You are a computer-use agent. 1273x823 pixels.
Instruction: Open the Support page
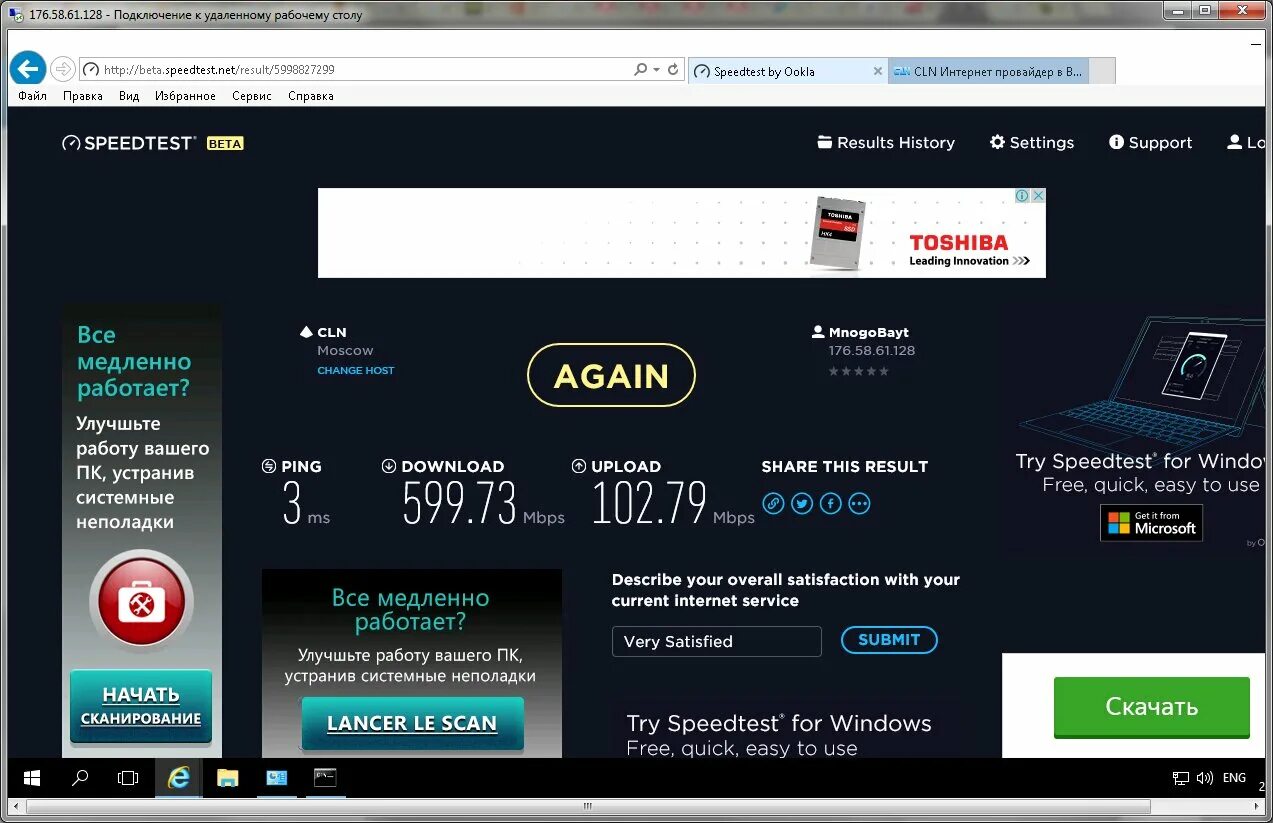[x=1150, y=142]
